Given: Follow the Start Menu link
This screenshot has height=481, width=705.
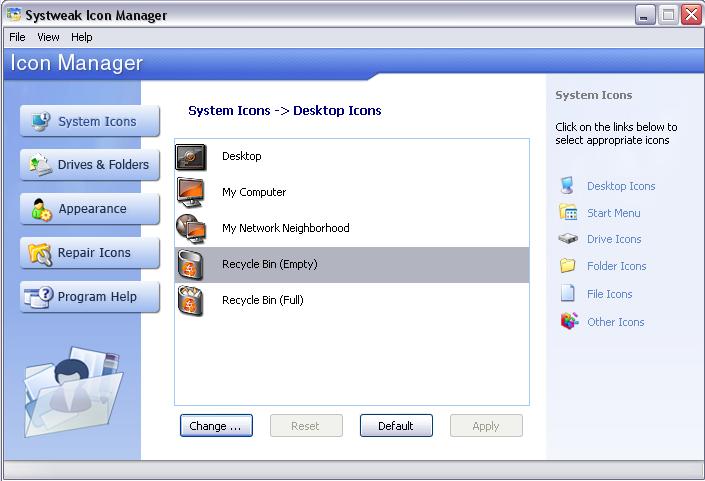Looking at the screenshot, I should pos(614,213).
